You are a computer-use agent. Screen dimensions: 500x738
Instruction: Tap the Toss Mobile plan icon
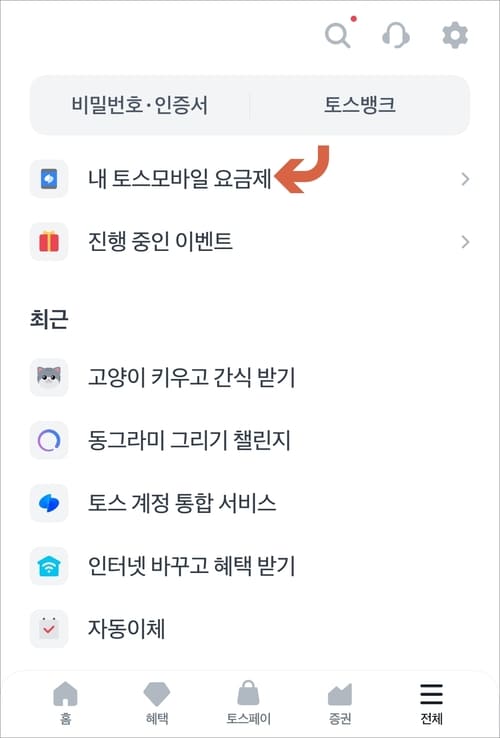49,179
